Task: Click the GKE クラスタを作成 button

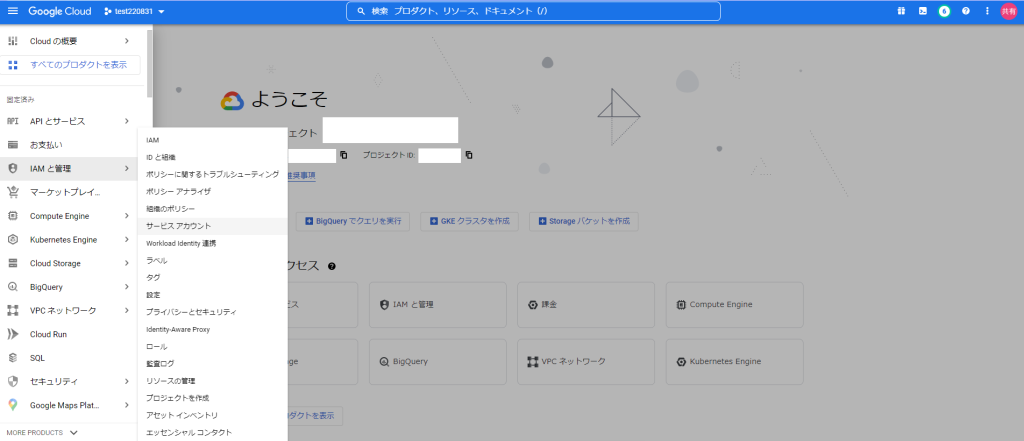Action: (x=469, y=220)
